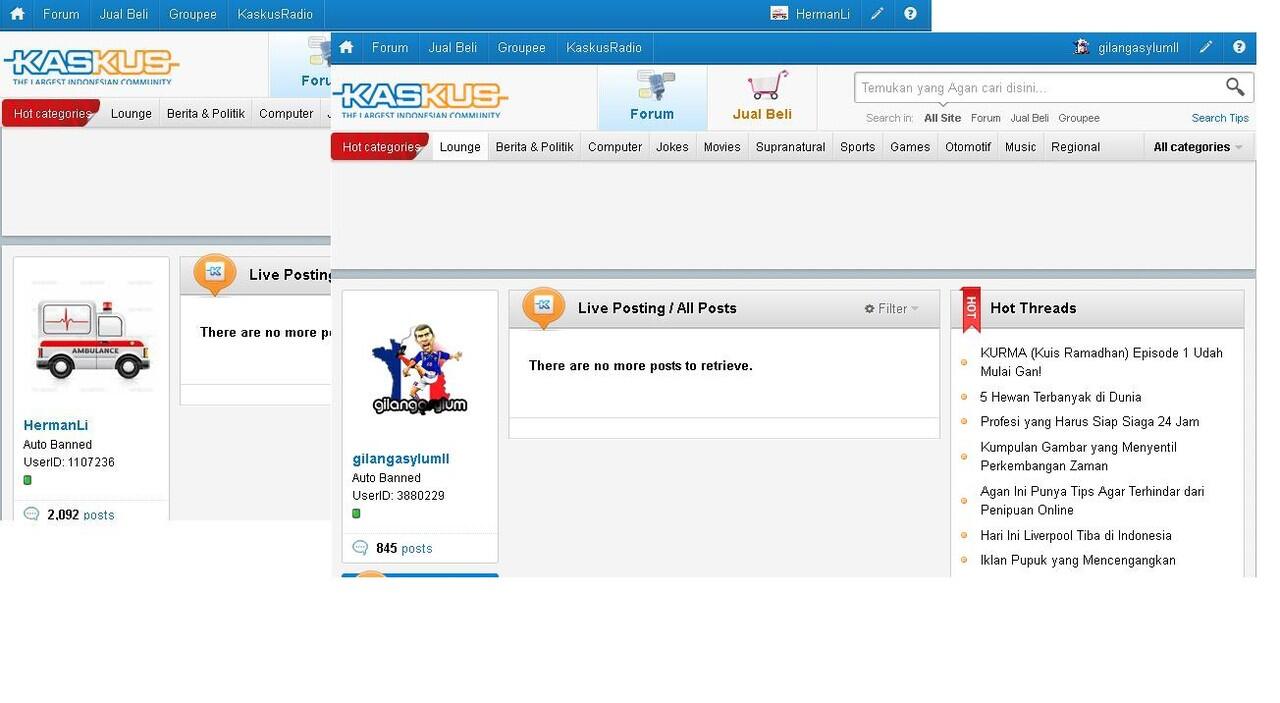Select Movies category
The image size is (1280, 703).
(722, 147)
